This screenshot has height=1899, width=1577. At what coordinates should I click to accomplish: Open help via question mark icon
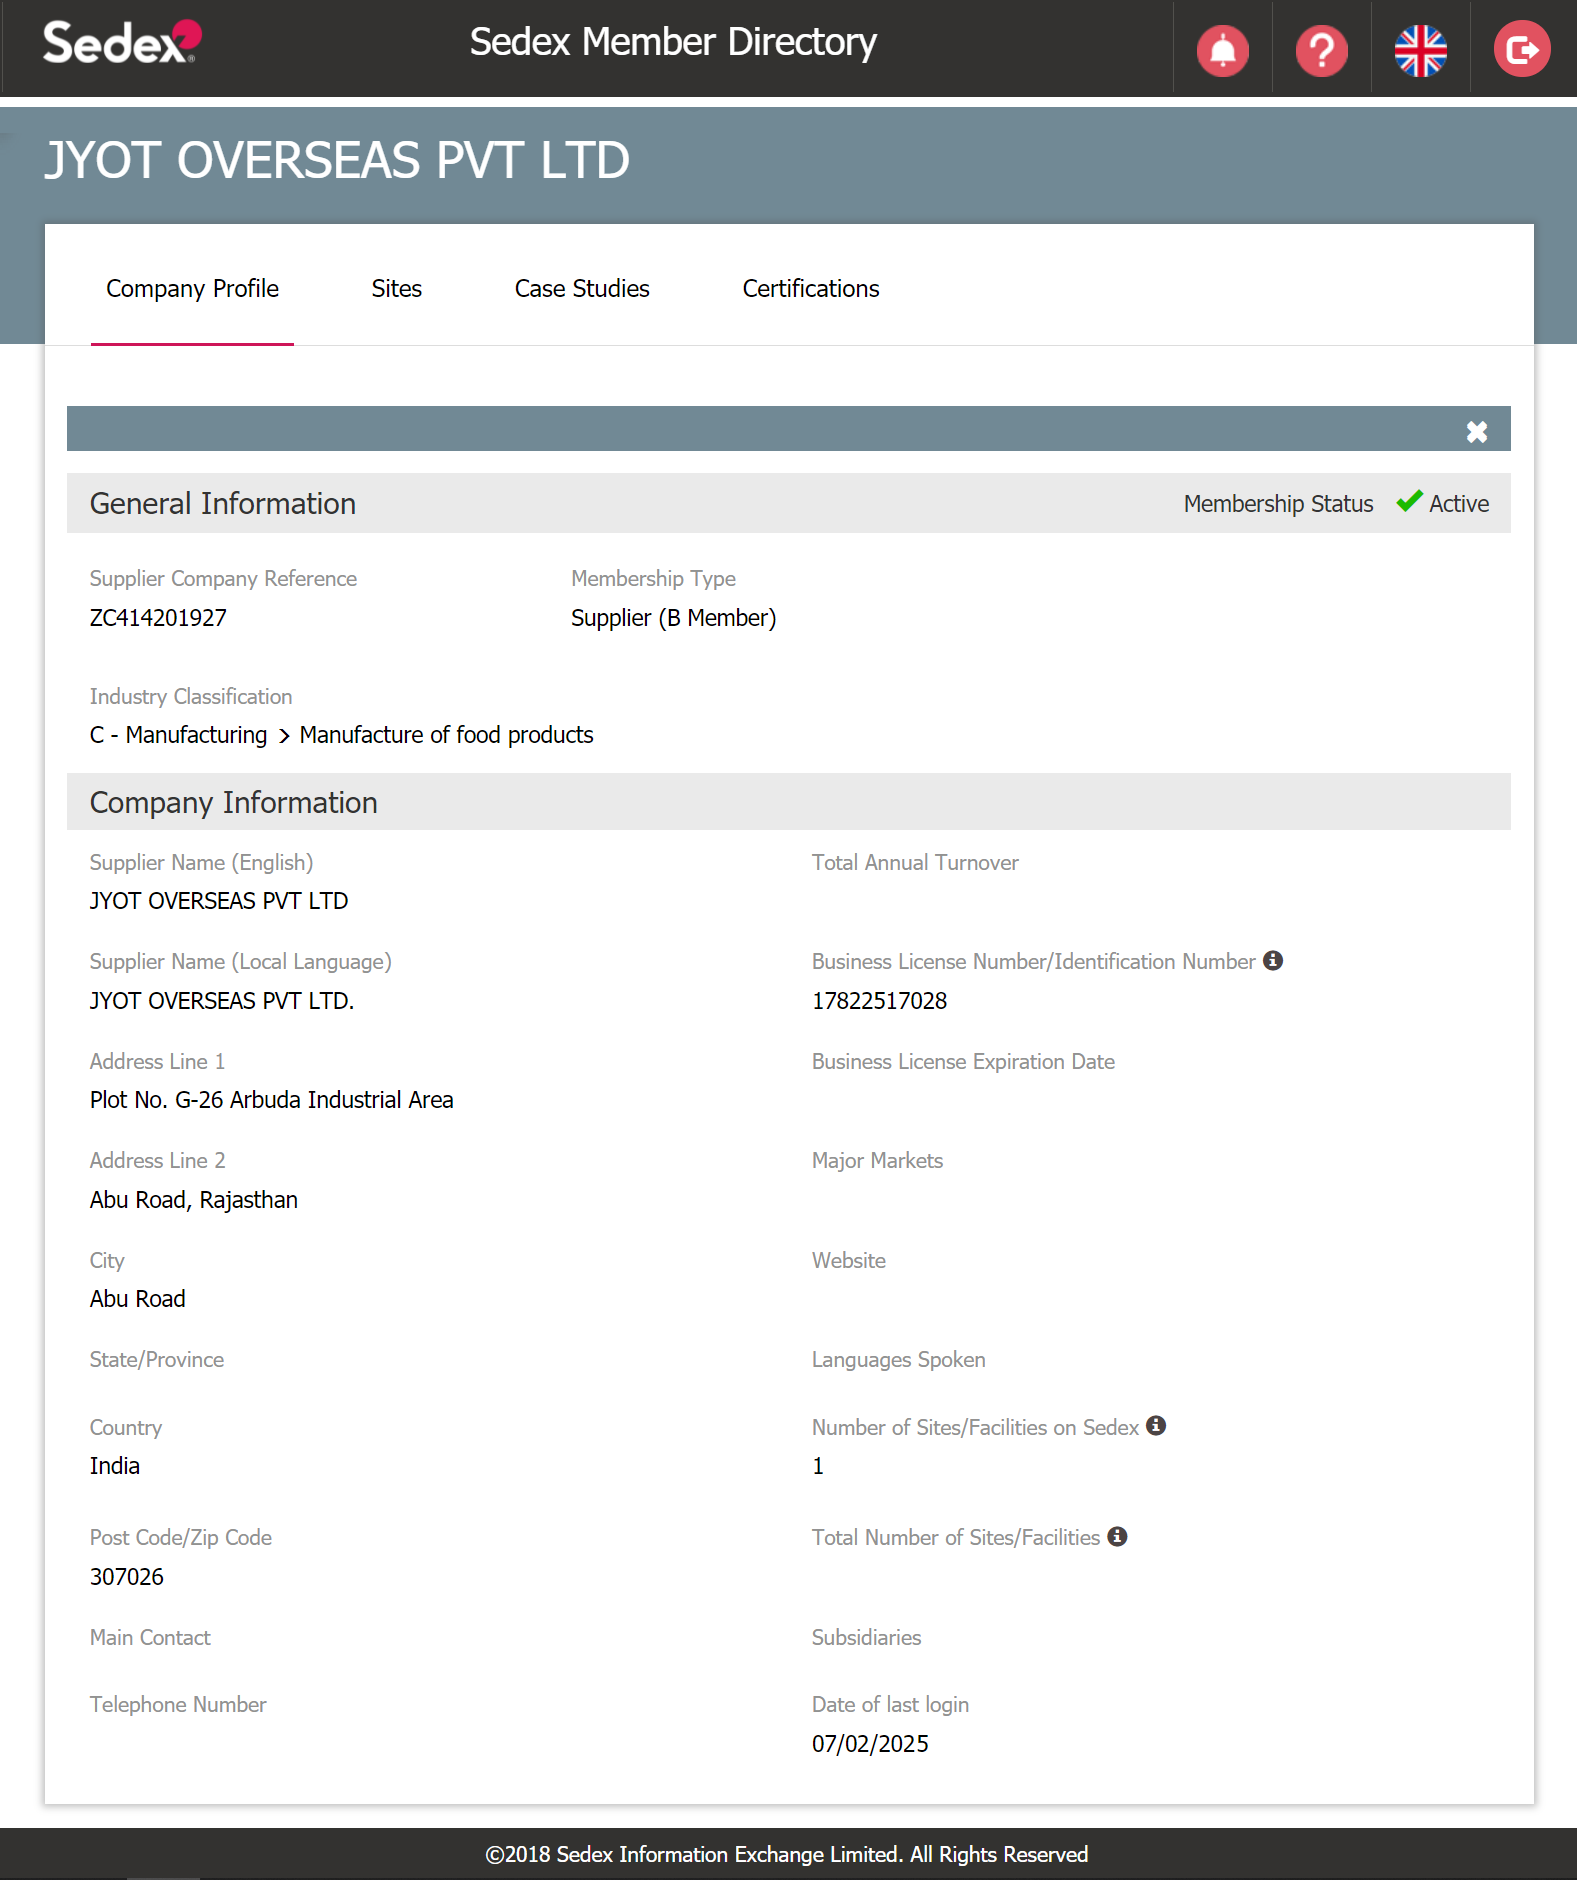[1321, 50]
